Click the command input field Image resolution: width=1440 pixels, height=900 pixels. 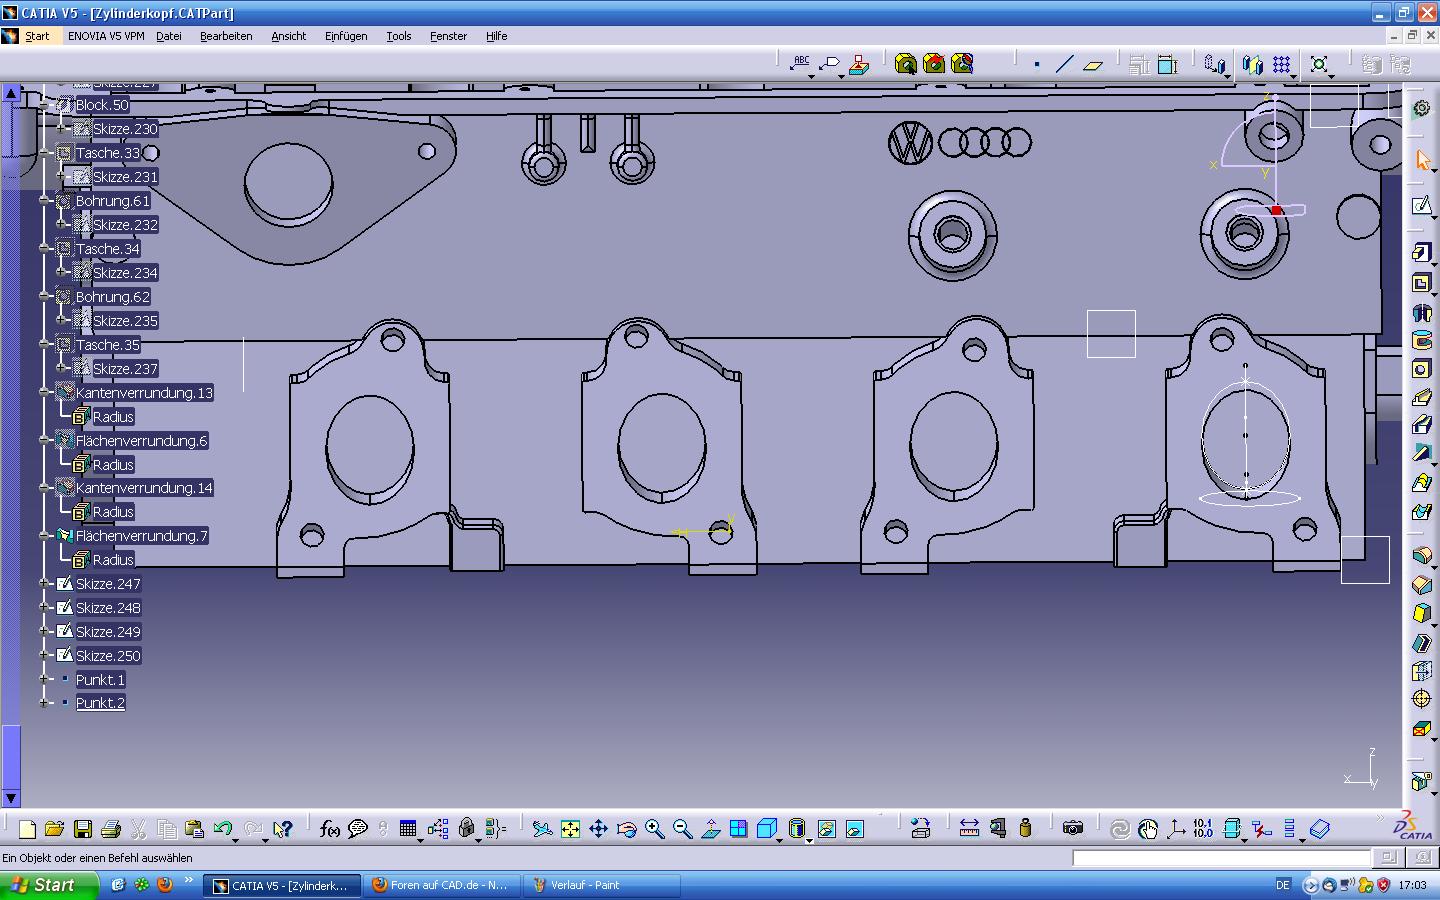click(1221, 858)
